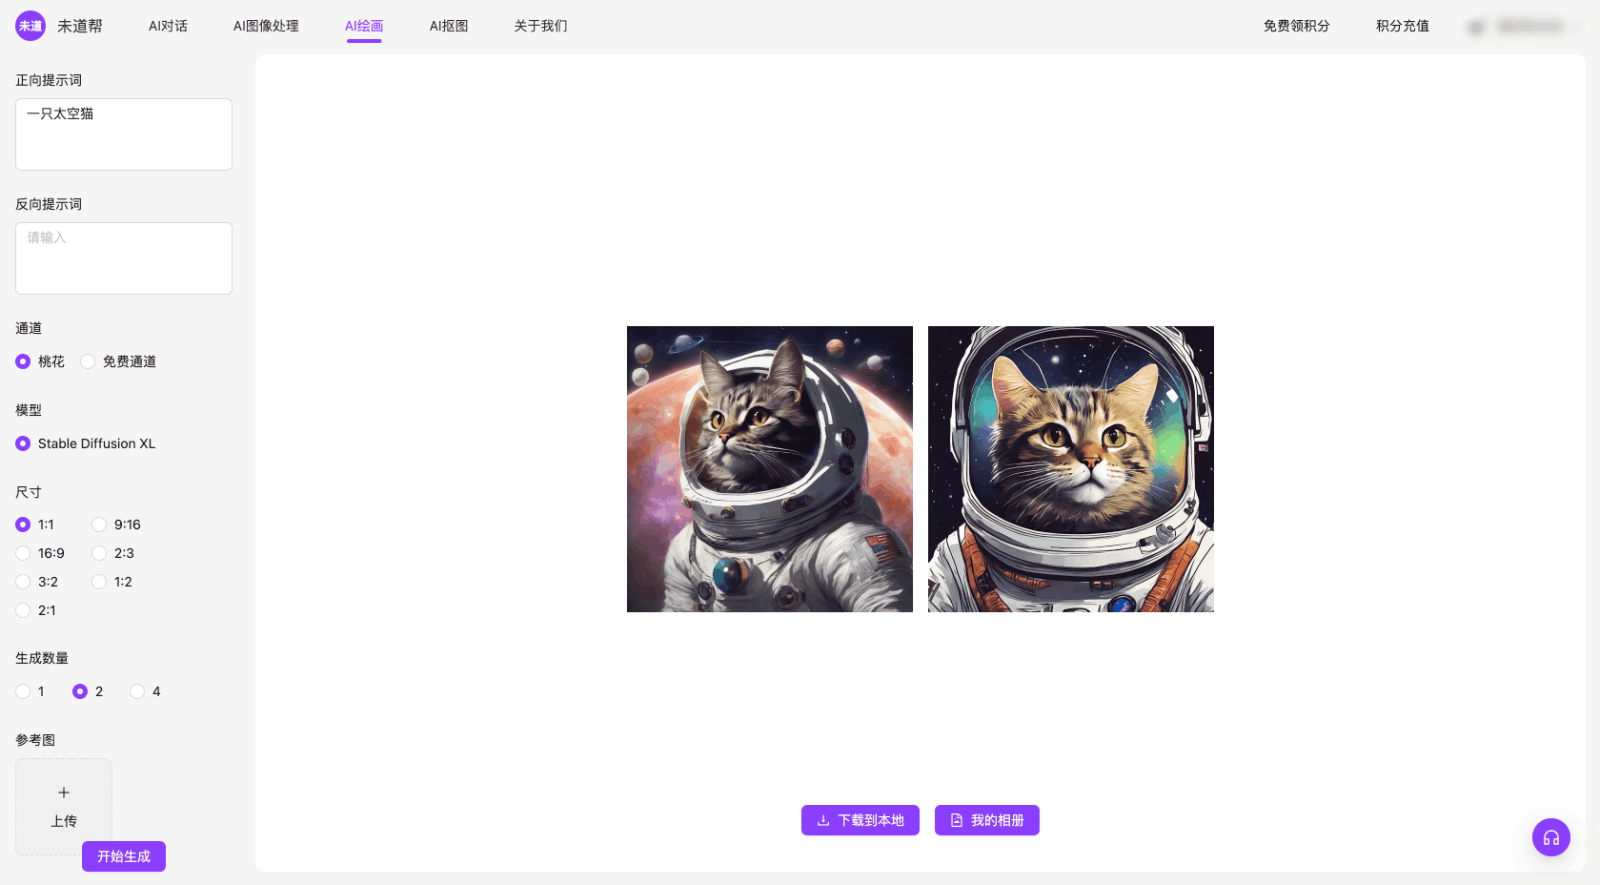1600x885 pixels.
Task: Click the blurred username in header
Action: tap(1530, 27)
